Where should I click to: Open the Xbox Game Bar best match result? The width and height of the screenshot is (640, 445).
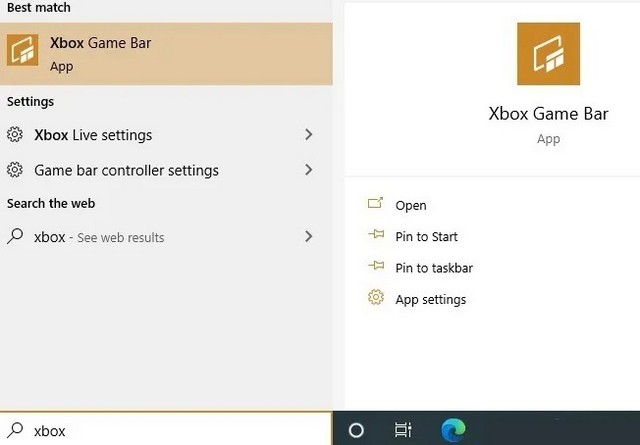[166, 54]
